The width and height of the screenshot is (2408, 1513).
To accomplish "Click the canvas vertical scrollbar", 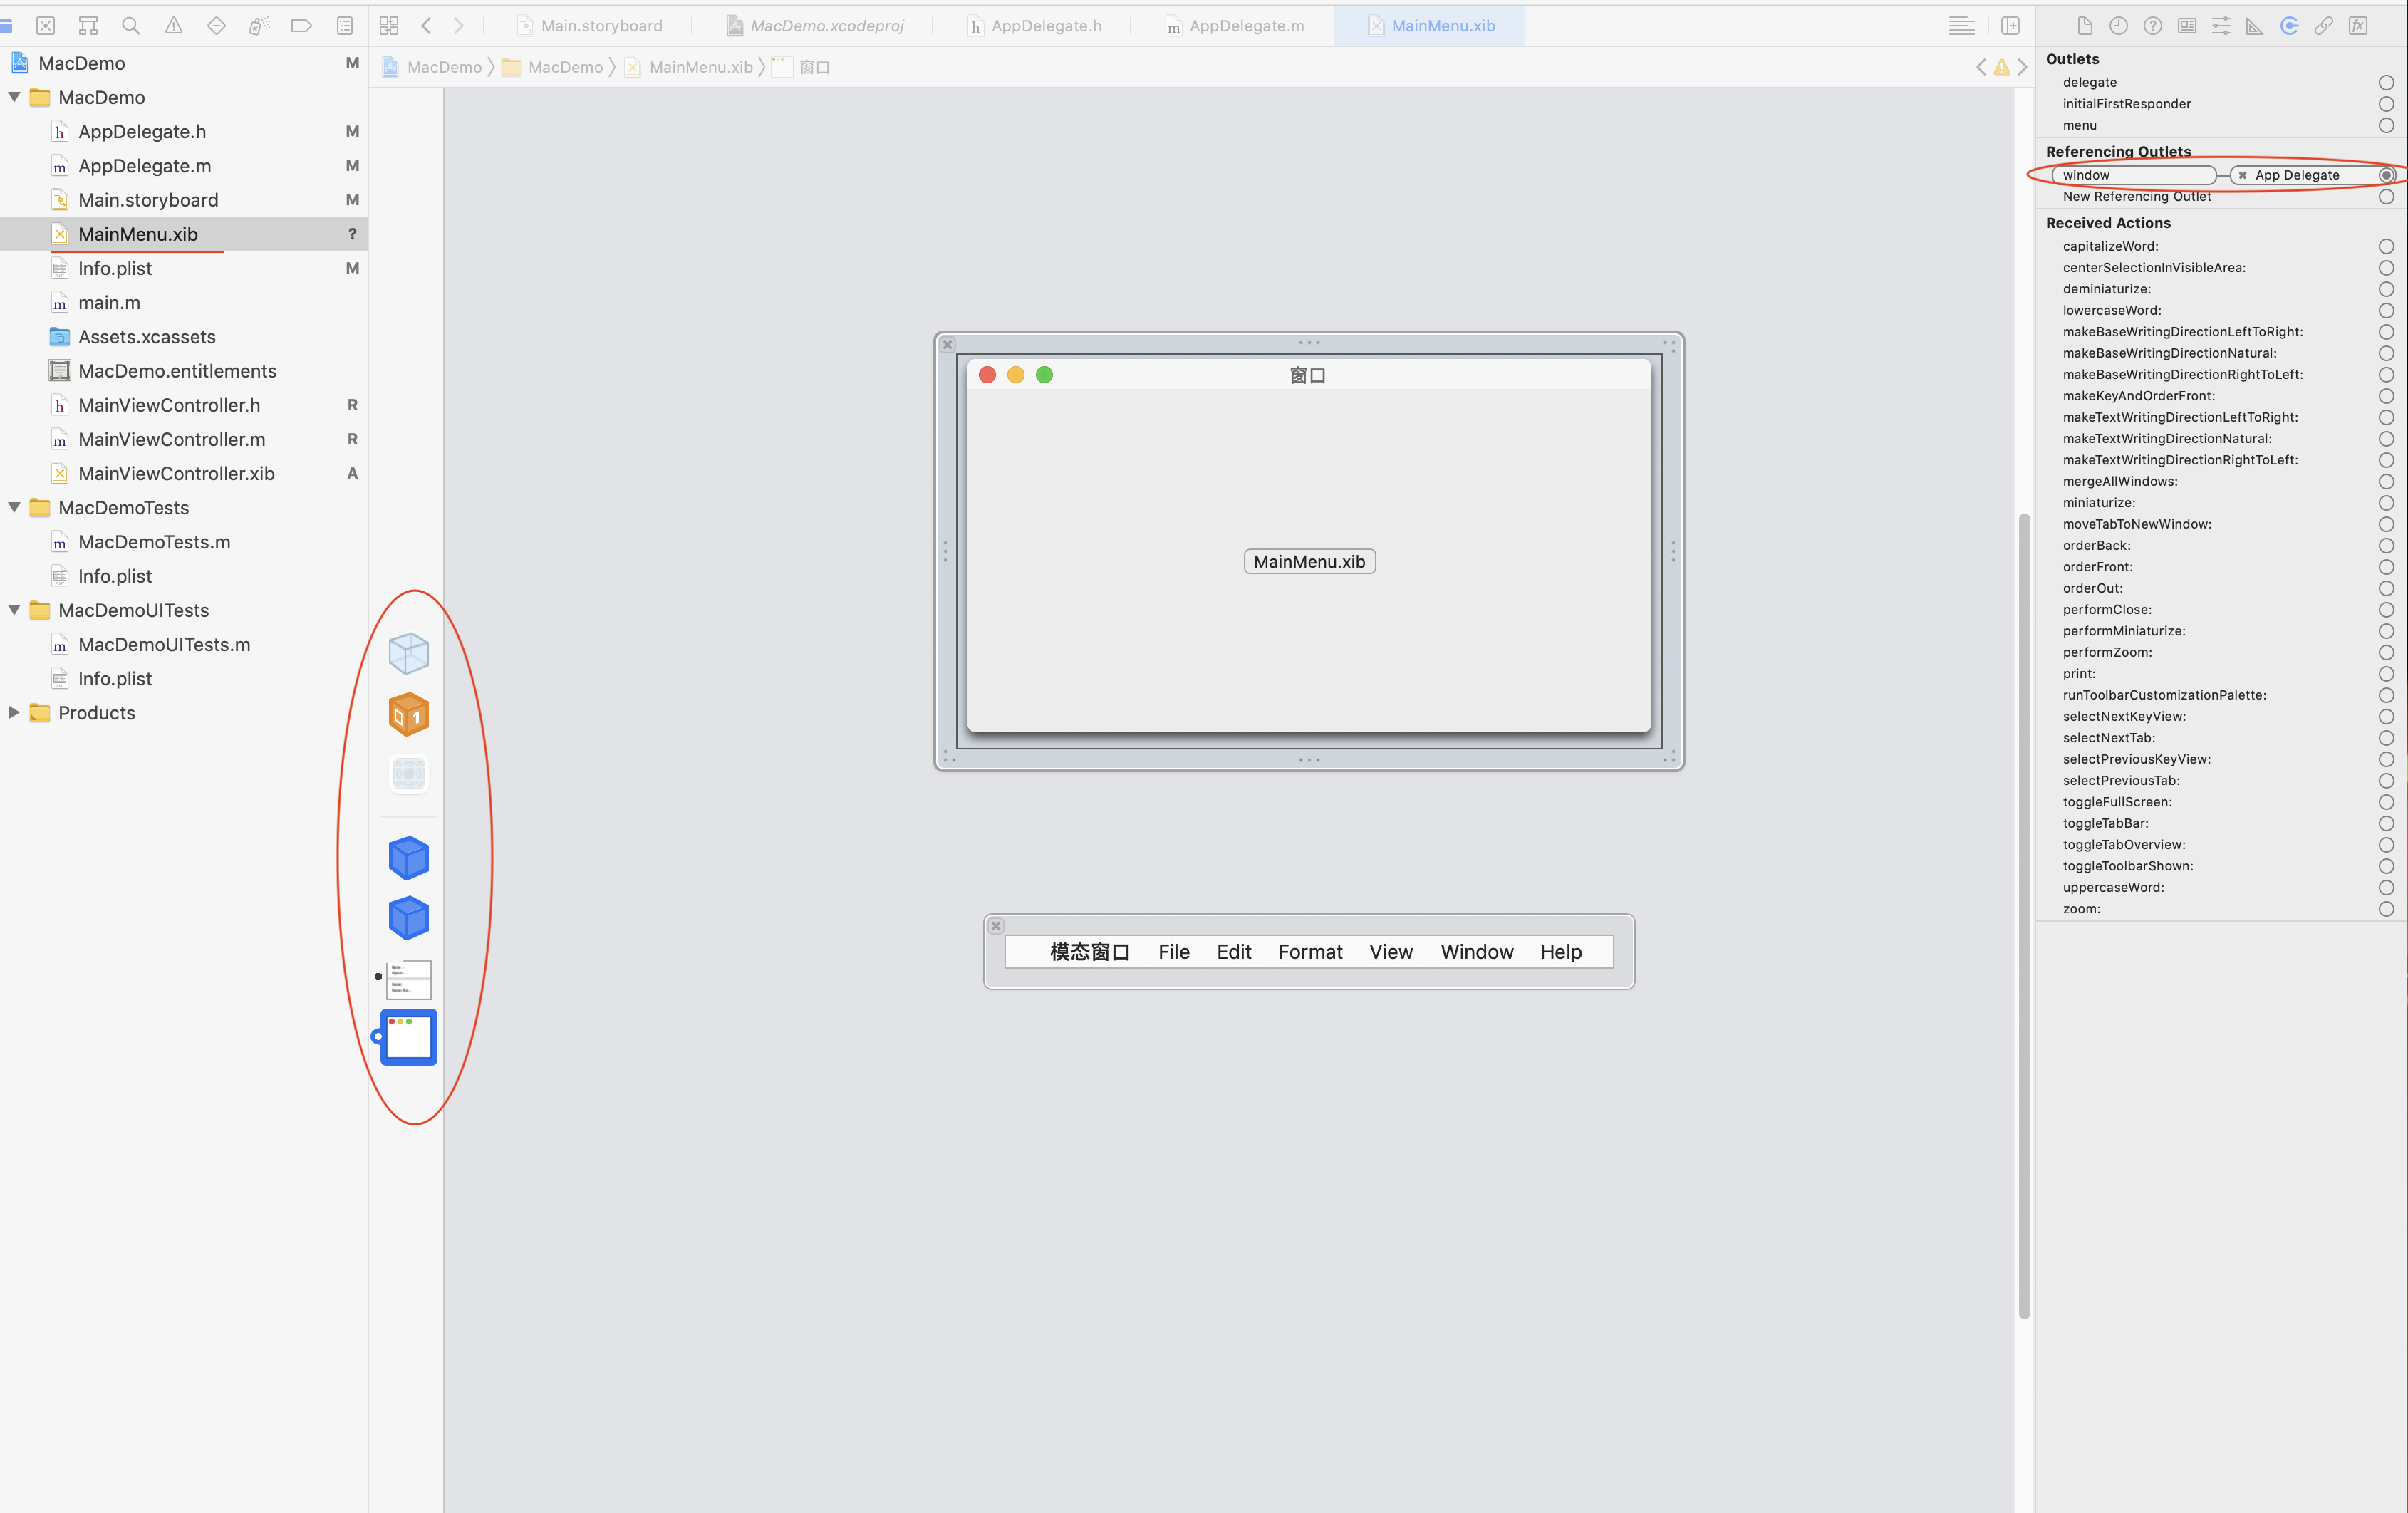I will point(2024,915).
